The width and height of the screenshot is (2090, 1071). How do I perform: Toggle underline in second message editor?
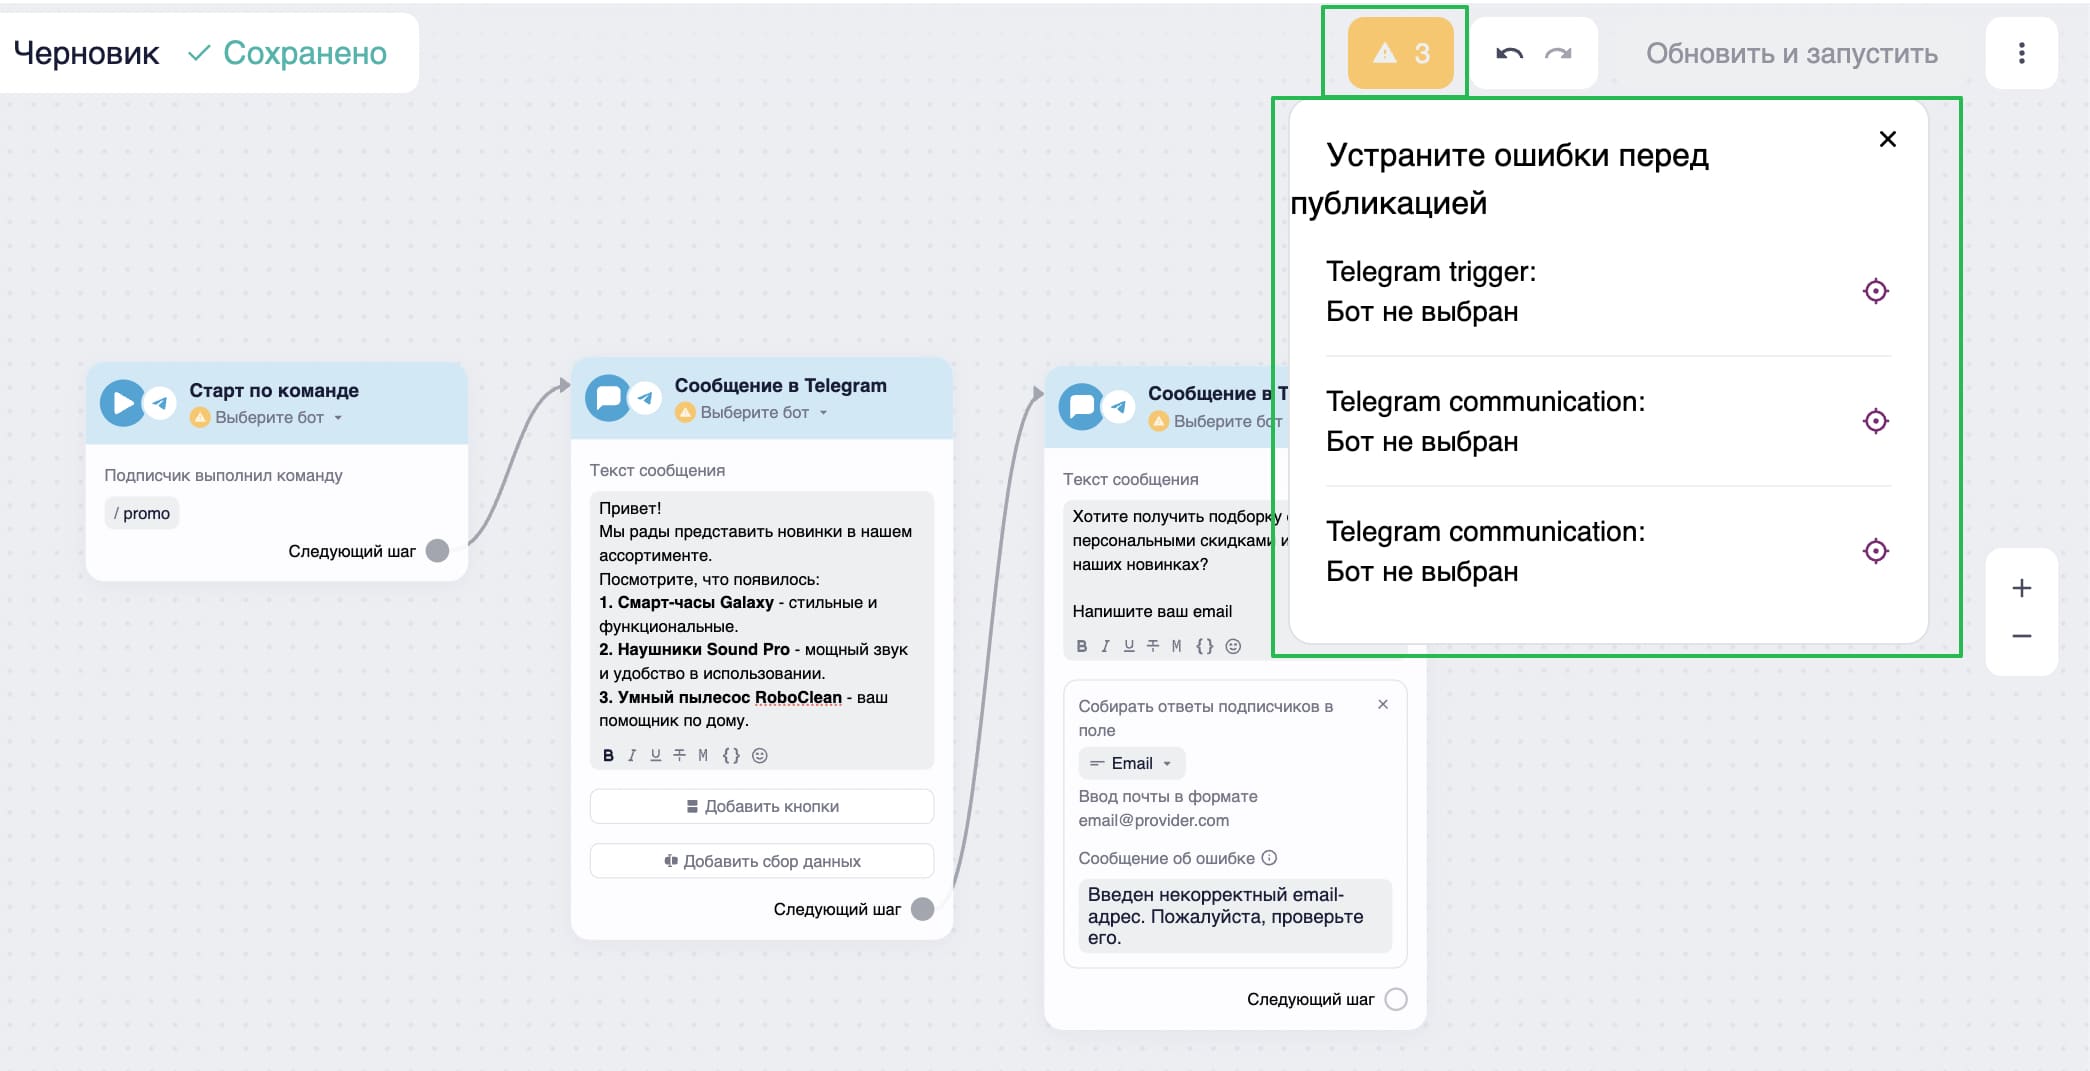point(1129,647)
